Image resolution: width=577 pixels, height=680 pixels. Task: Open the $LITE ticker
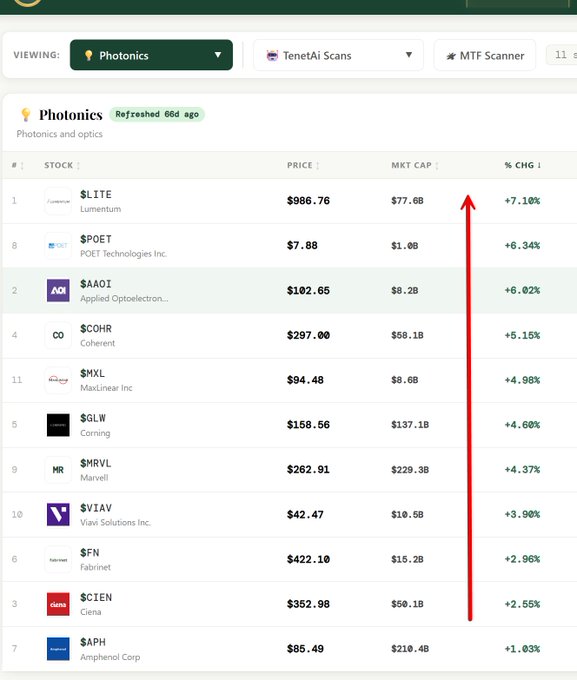(x=96, y=194)
